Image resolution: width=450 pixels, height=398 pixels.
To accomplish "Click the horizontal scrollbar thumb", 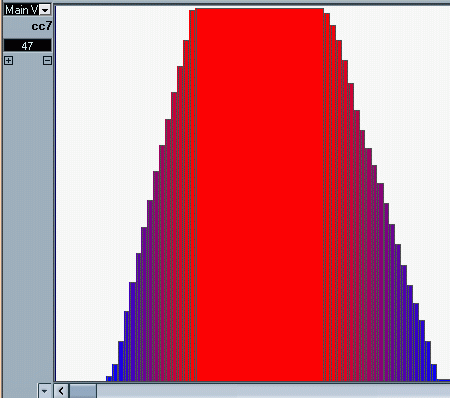I will (83, 391).
